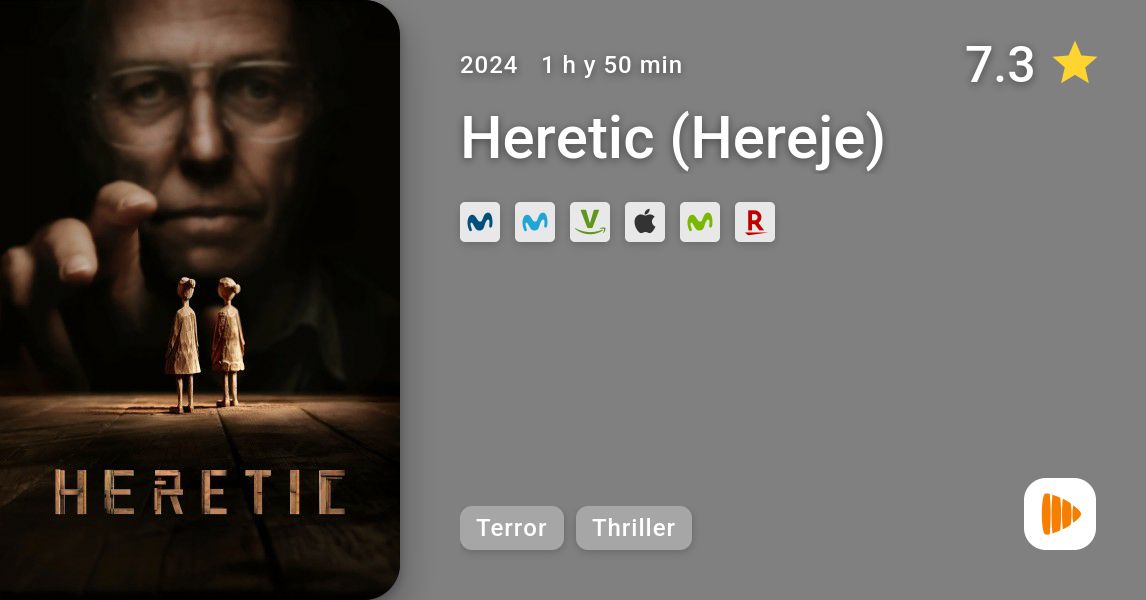1146x600 pixels.
Task: Open the Heretic movie poster
Action: pyautogui.click(x=200, y=300)
